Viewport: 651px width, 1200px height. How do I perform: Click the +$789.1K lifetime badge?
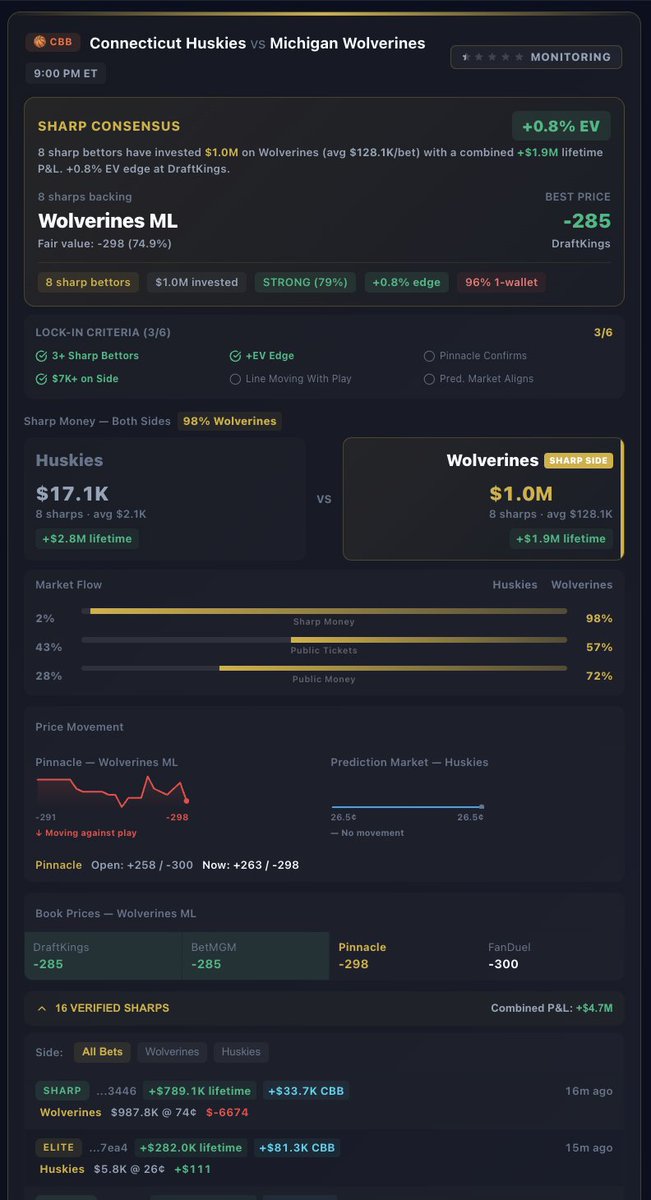click(200, 1091)
